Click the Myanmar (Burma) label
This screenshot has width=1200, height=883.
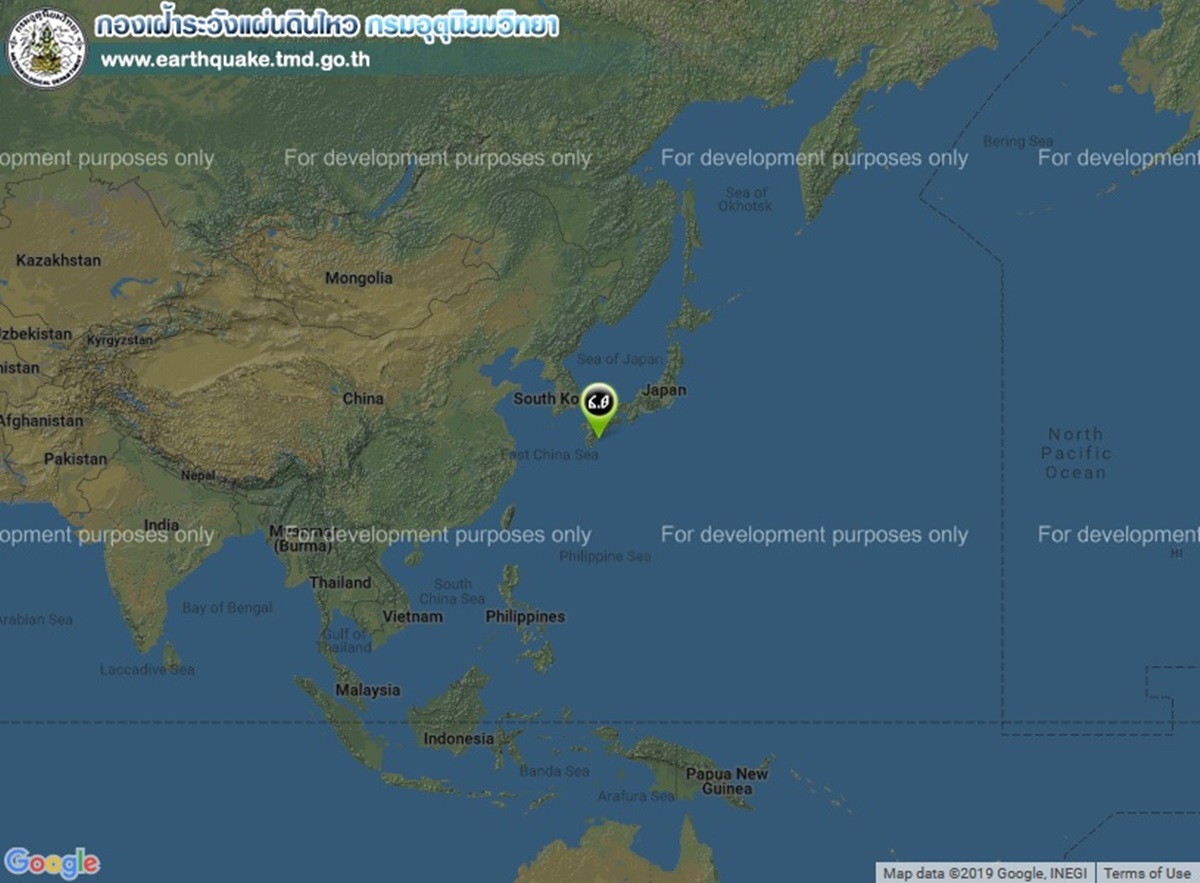pyautogui.click(x=302, y=538)
